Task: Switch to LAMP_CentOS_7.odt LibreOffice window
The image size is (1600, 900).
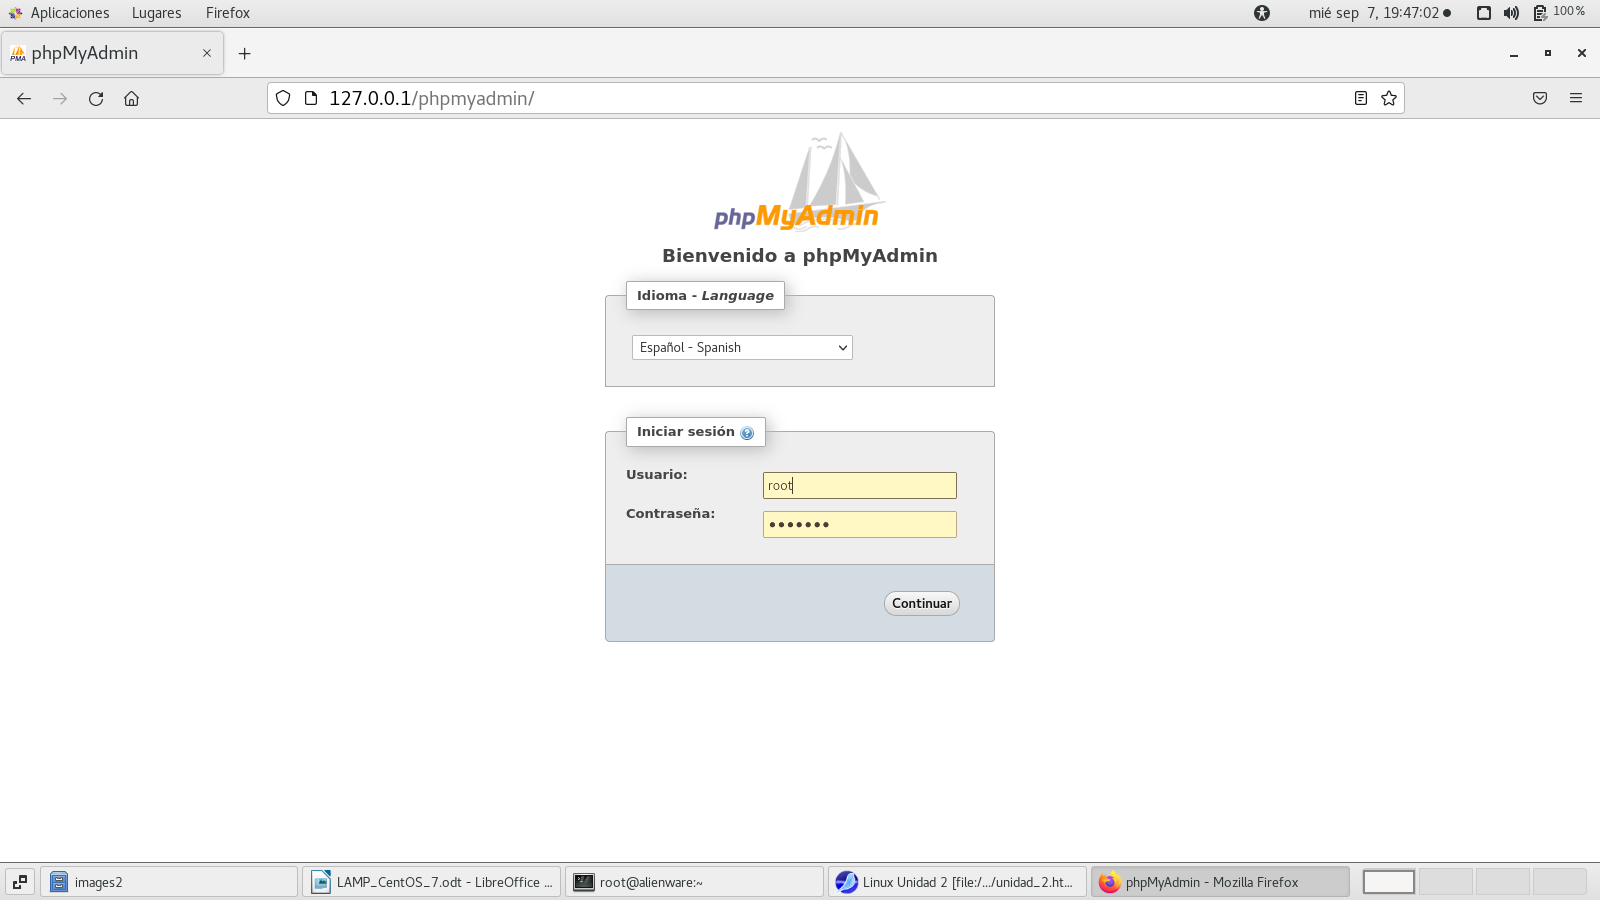Action: (432, 882)
